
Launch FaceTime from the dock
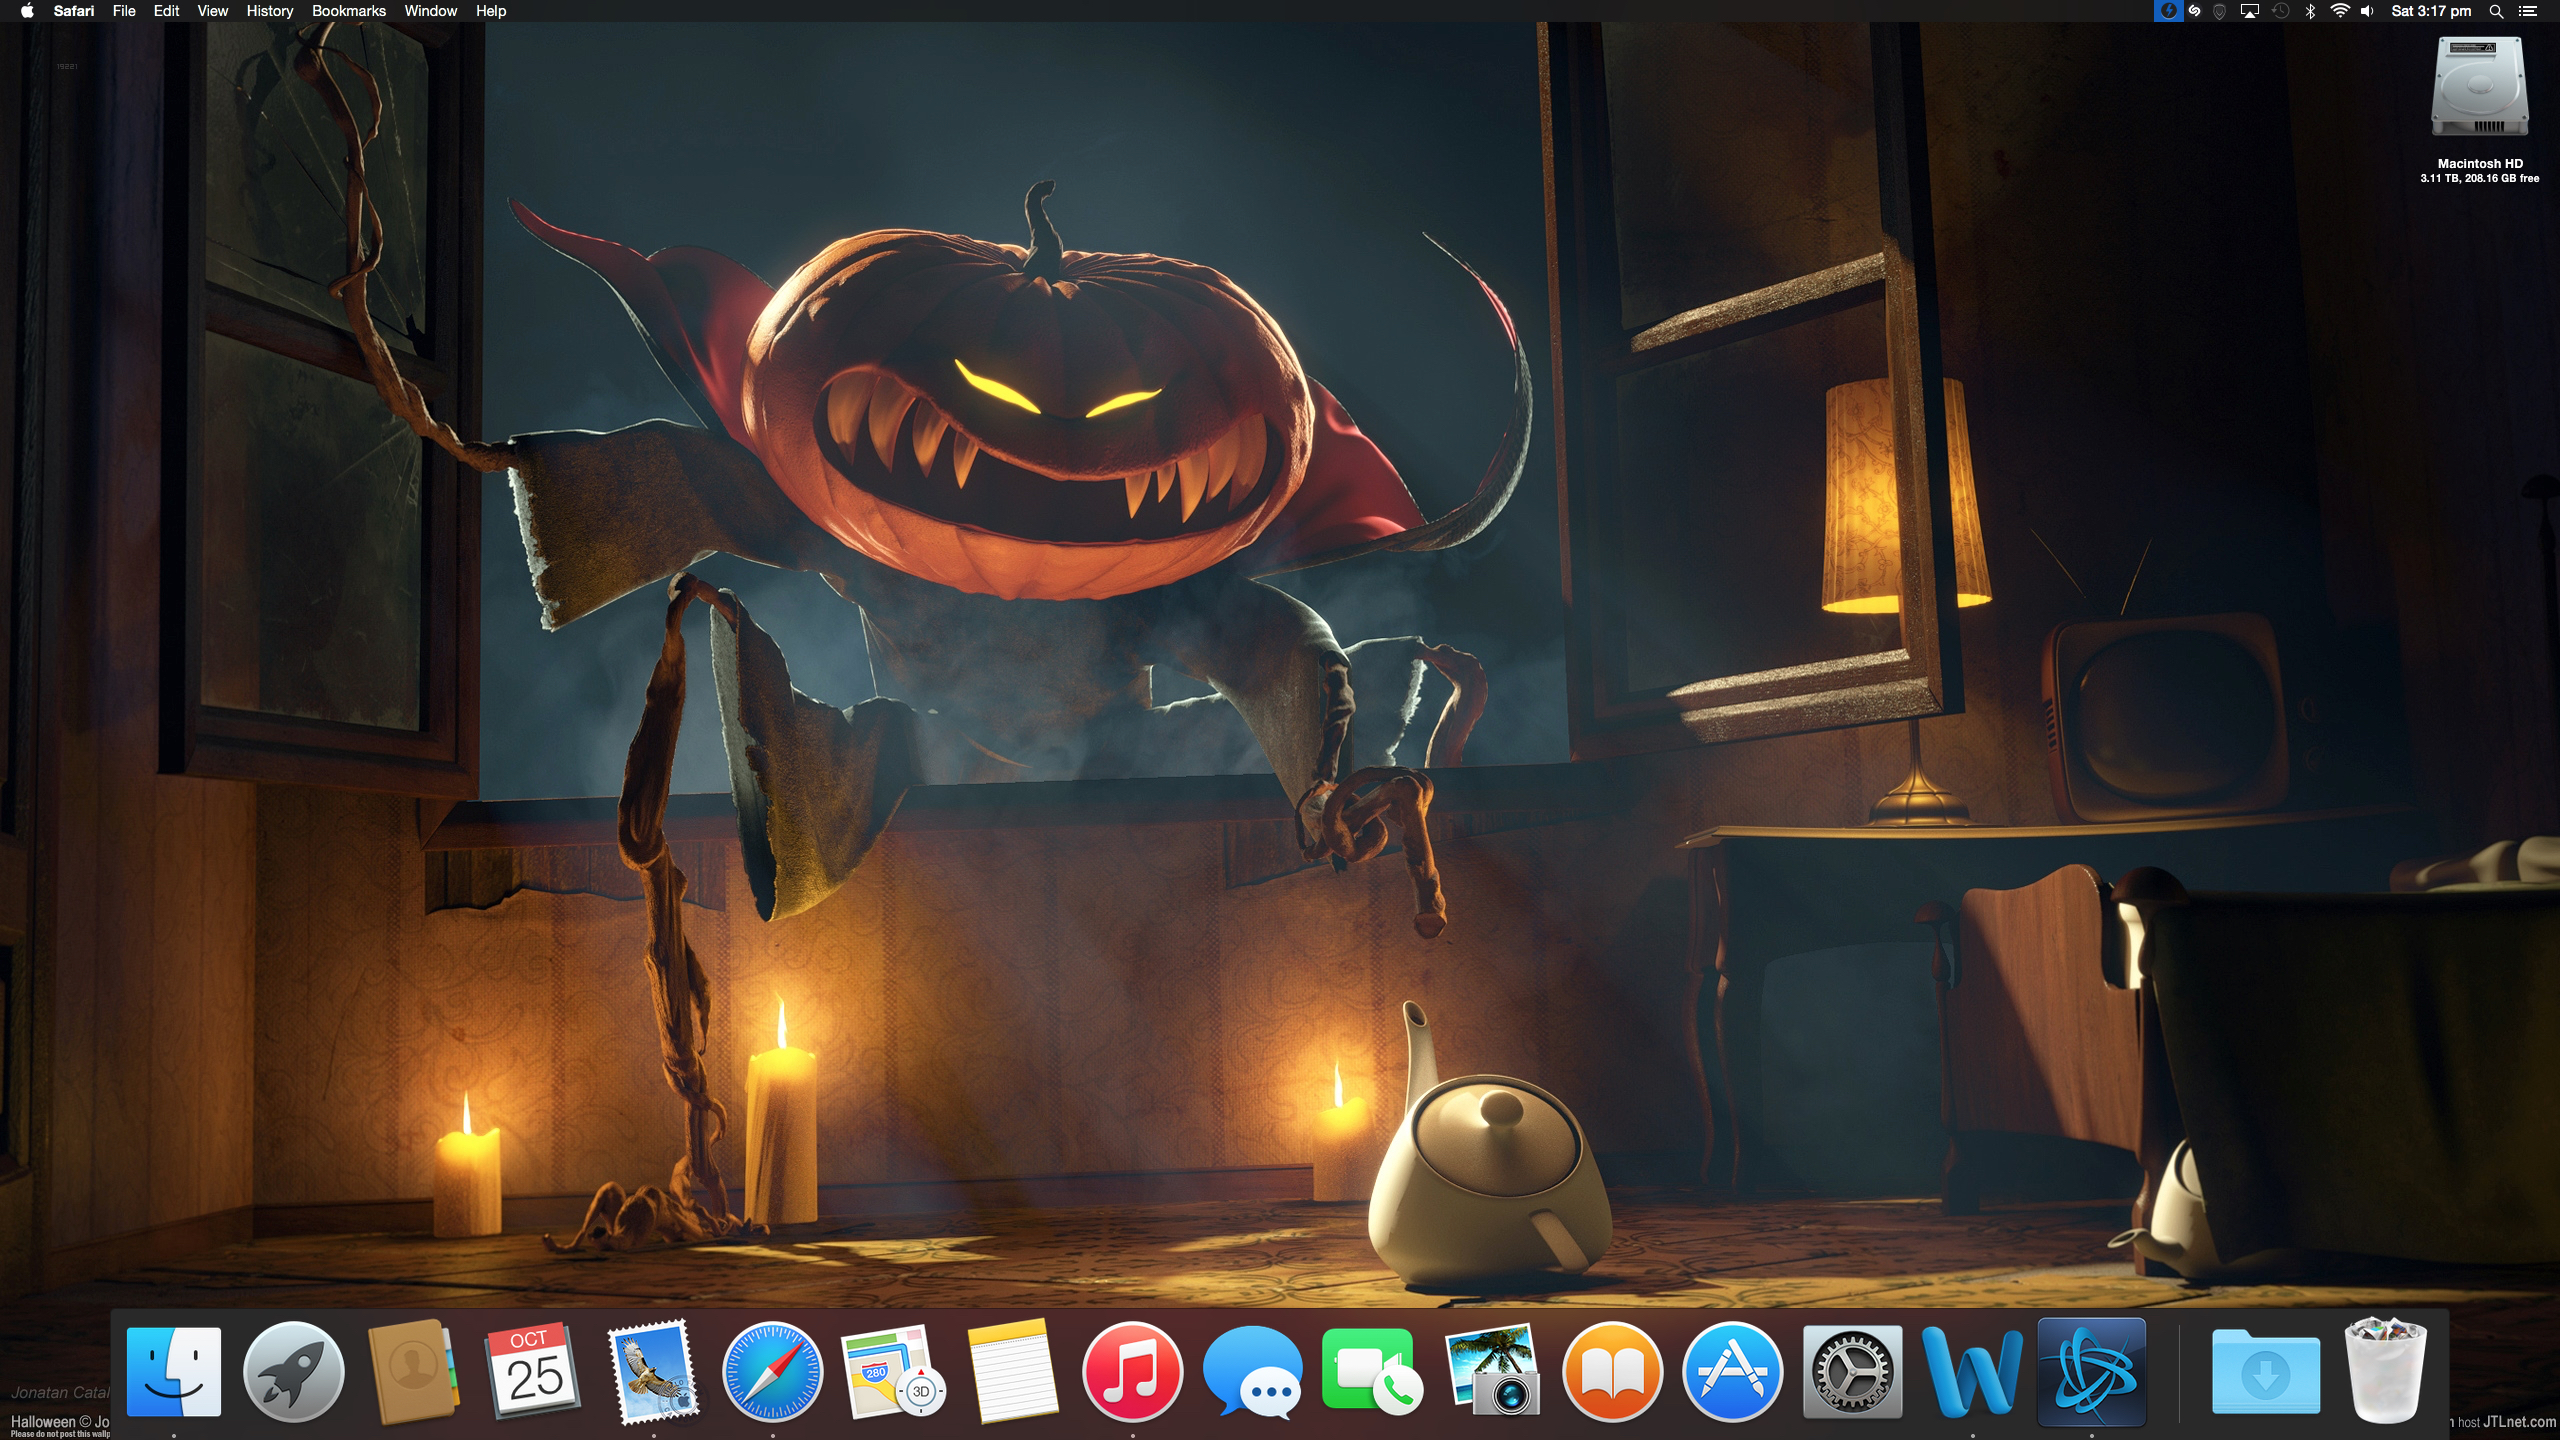coord(1372,1371)
